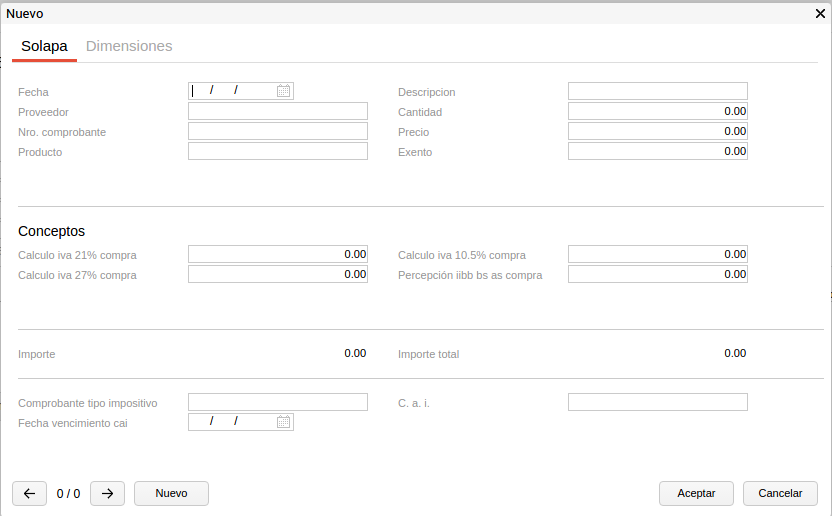This screenshot has height=516, width=832.
Task: Click the Exento amount field
Action: [657, 151]
